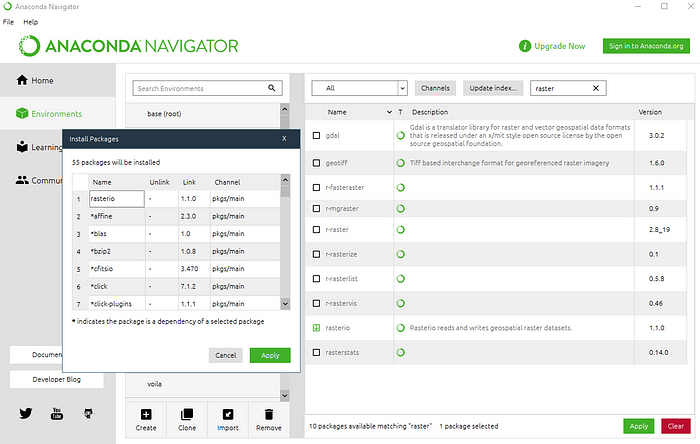Check the r-fasteraster package checkbox
700x444 pixels.
tap(317, 187)
